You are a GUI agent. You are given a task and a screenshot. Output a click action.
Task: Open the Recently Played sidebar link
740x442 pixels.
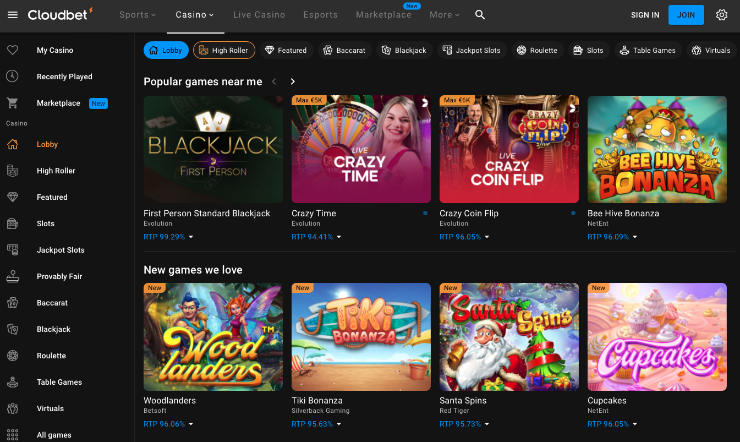pos(64,76)
